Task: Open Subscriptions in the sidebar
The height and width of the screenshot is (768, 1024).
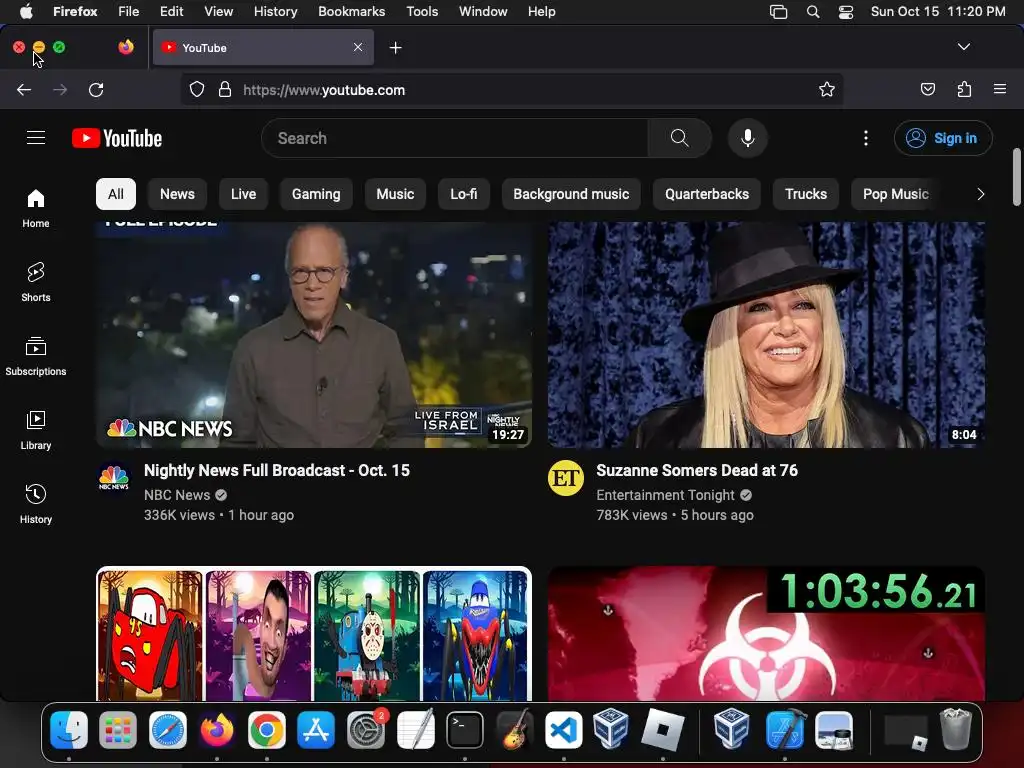Action: point(36,356)
